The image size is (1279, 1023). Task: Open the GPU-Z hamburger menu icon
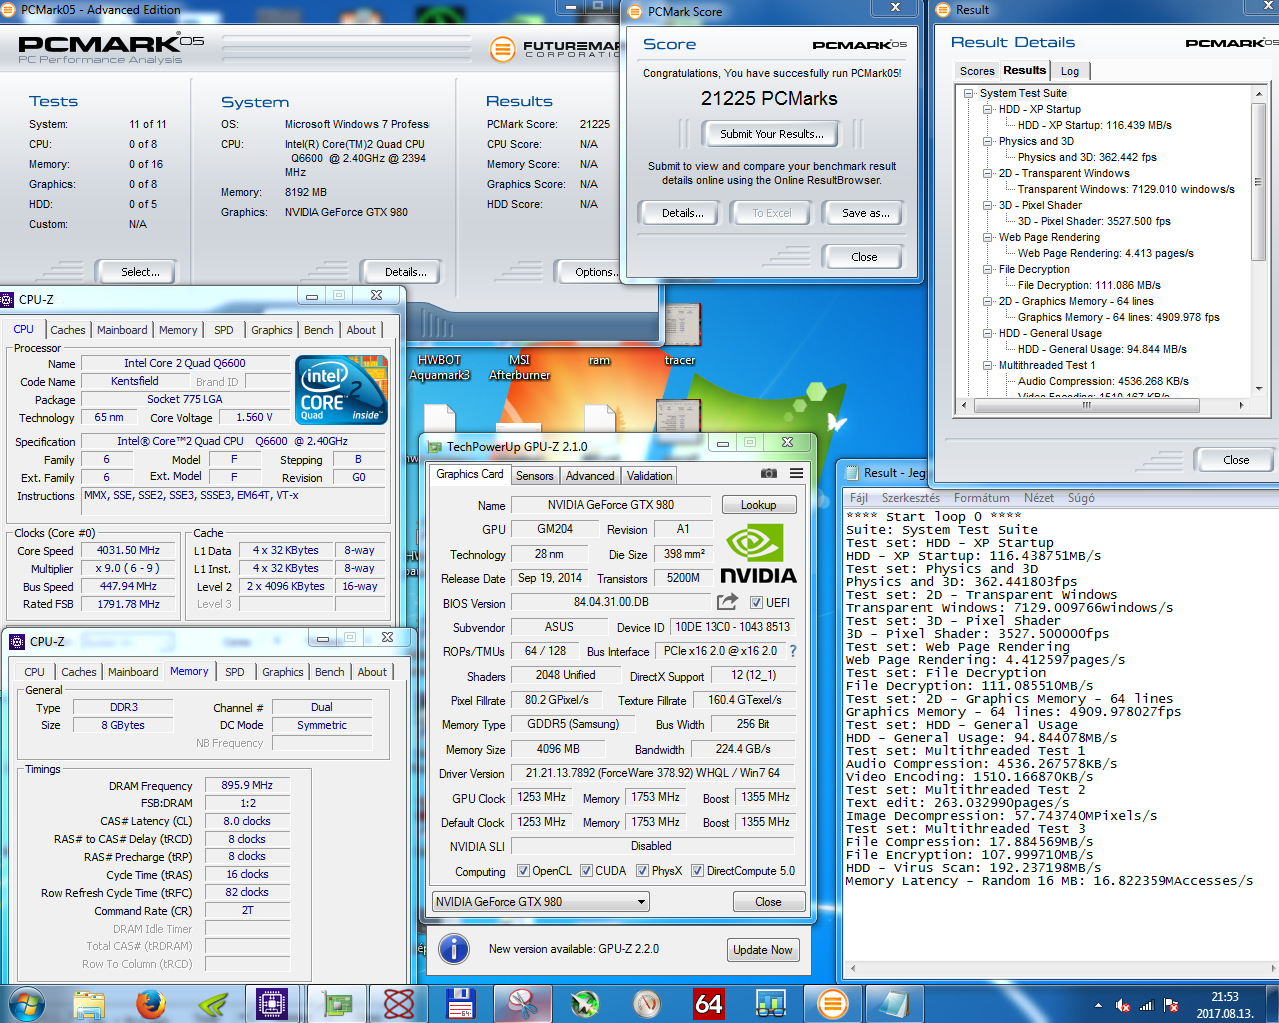click(x=796, y=474)
